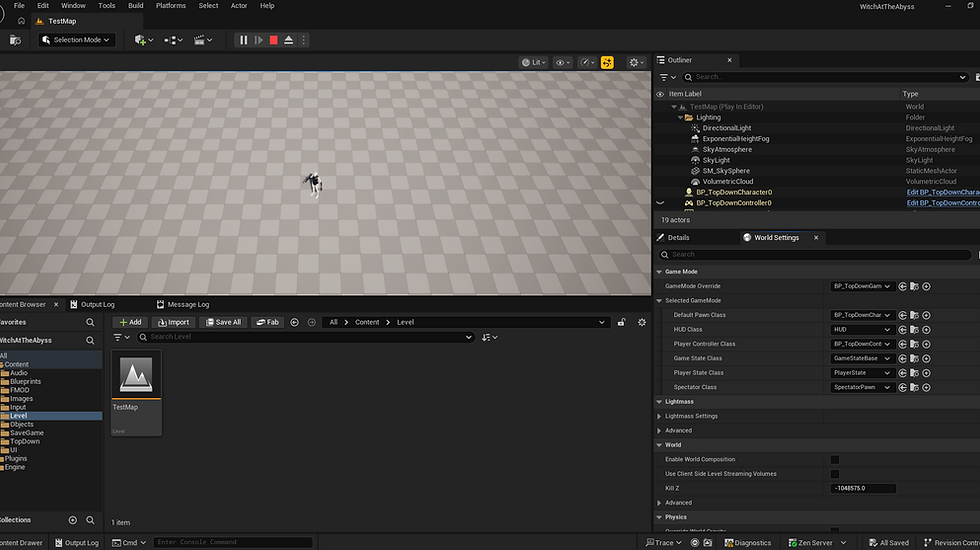Image resolution: width=980 pixels, height=550 pixels.
Task: Open GameMode Override dropdown
Action: [x=862, y=286]
